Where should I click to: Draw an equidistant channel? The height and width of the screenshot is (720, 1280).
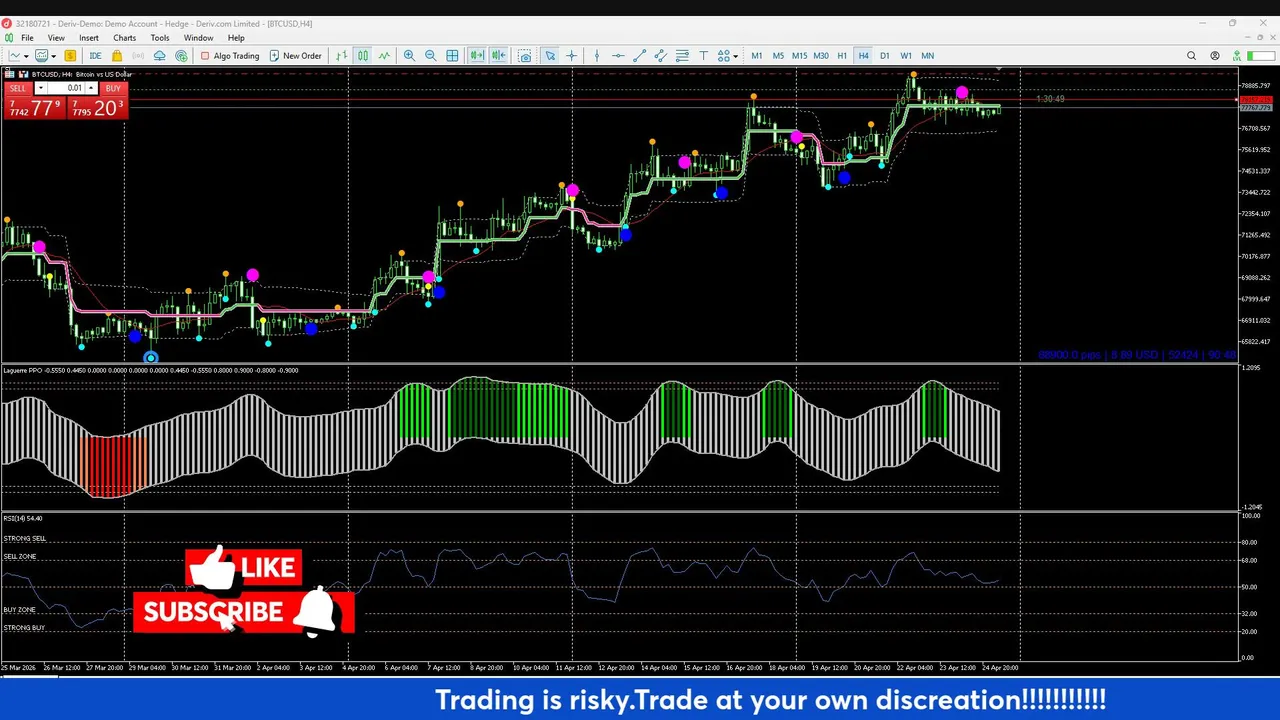[661, 56]
